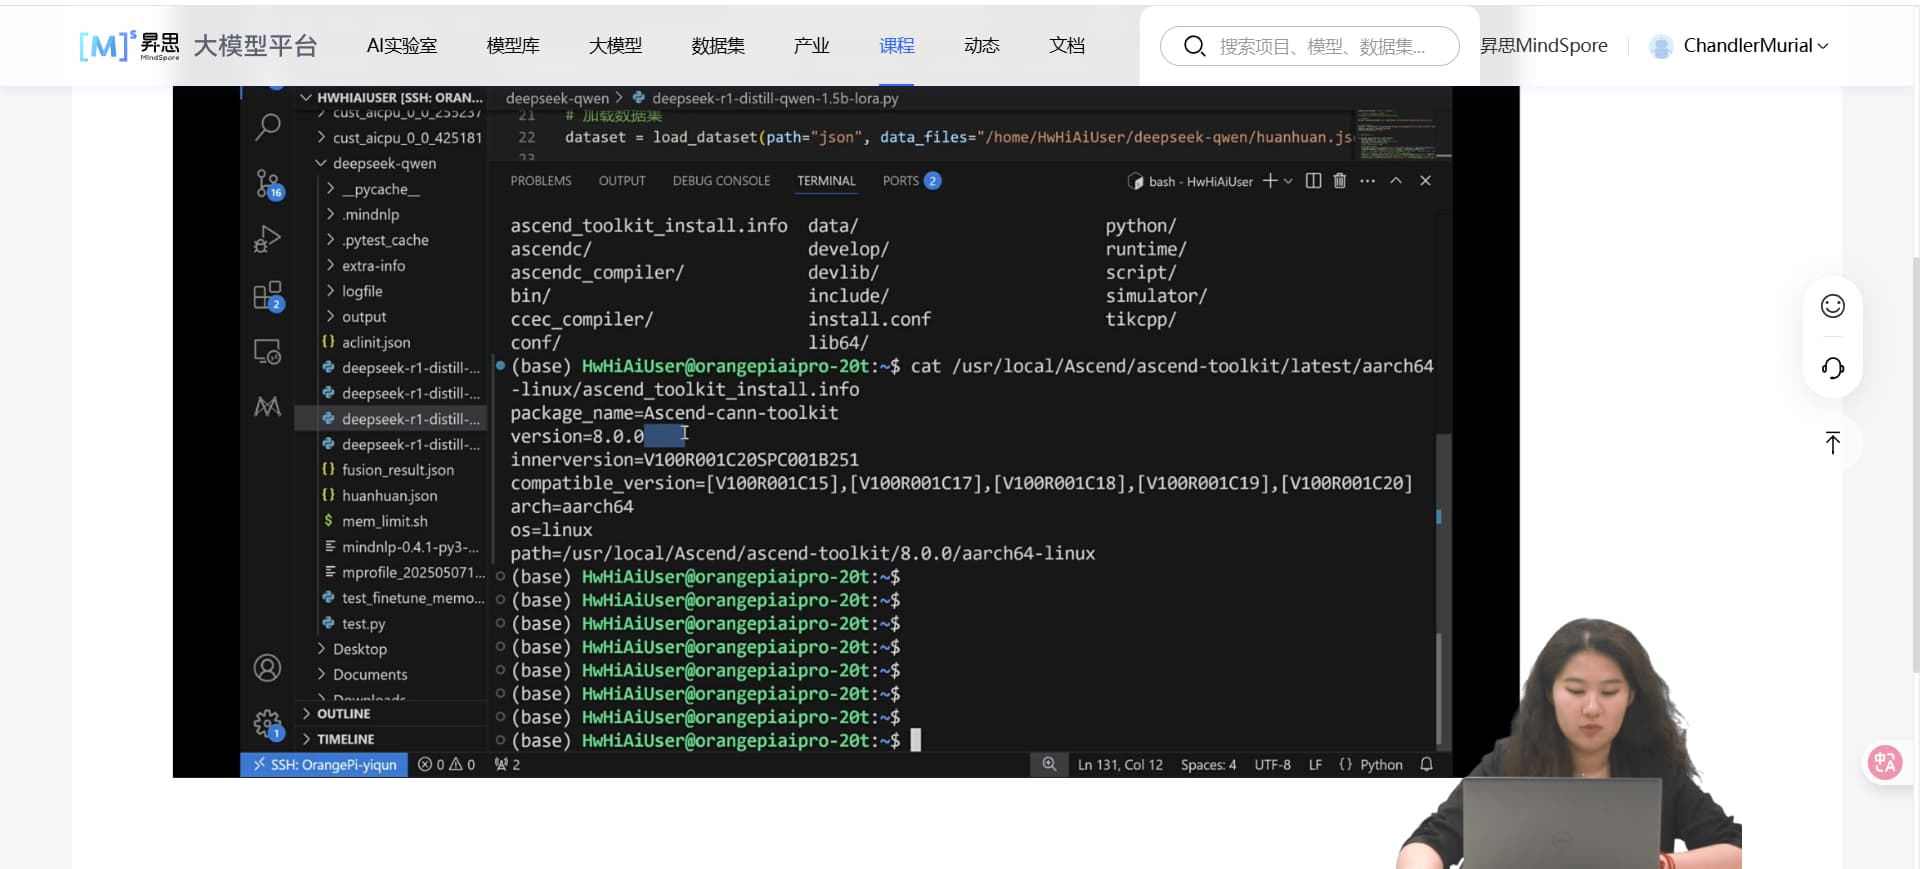Open the Search icon in activity bar
1920x869 pixels.
(267, 127)
